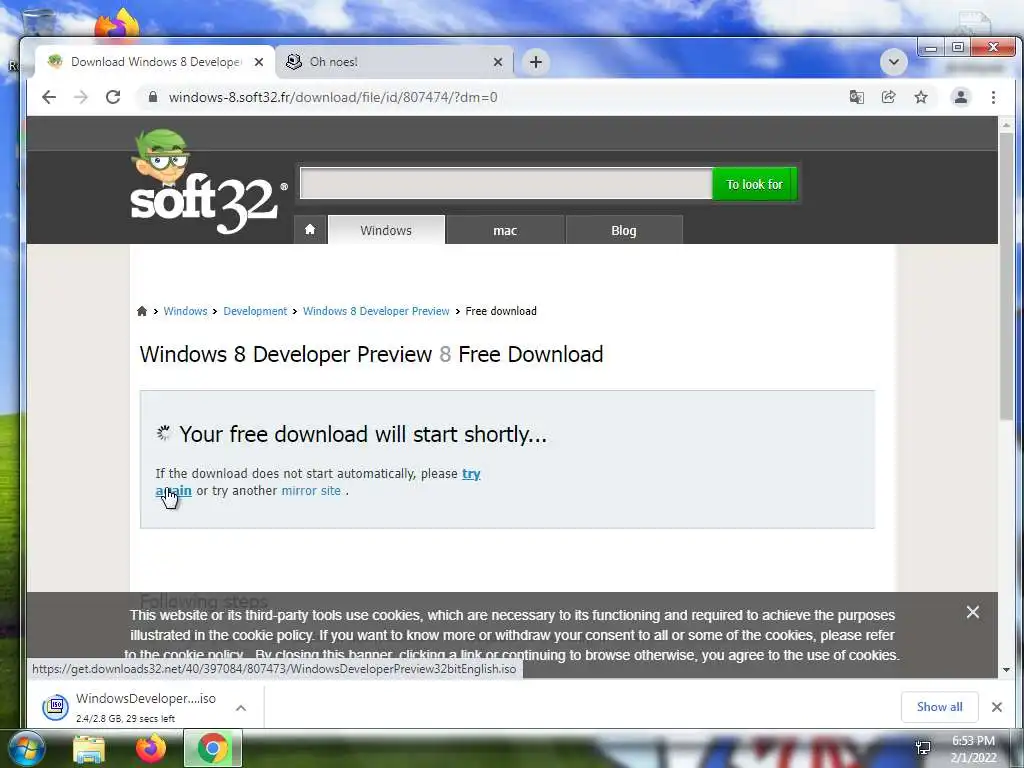
Task: Click the page vertical scrollbar thumb
Action: pyautogui.click(x=1006, y=274)
